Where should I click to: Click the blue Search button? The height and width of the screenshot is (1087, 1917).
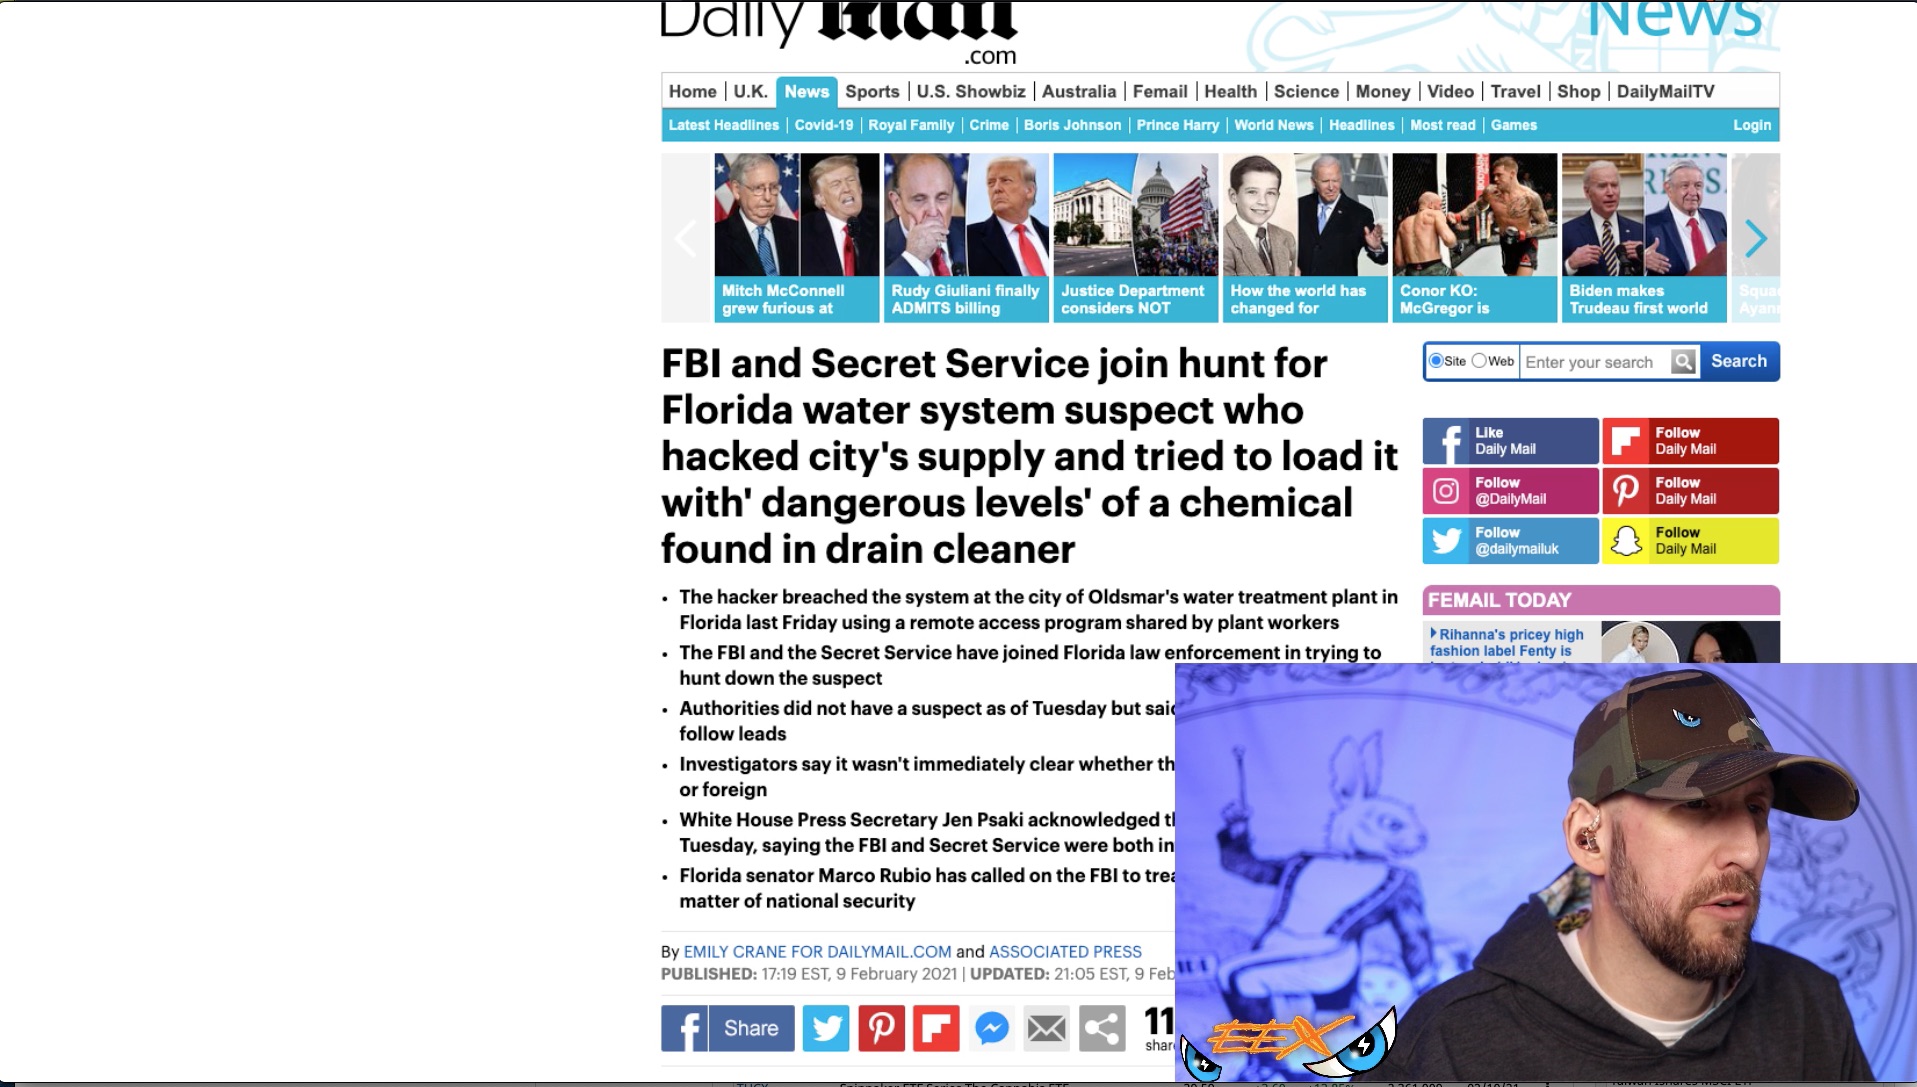coord(1738,361)
